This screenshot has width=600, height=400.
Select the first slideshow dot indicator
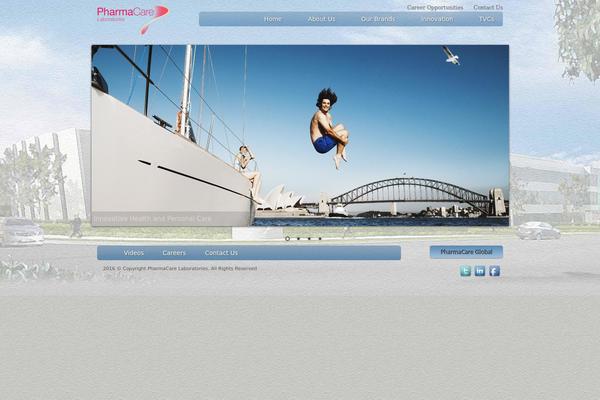[x=288, y=238]
